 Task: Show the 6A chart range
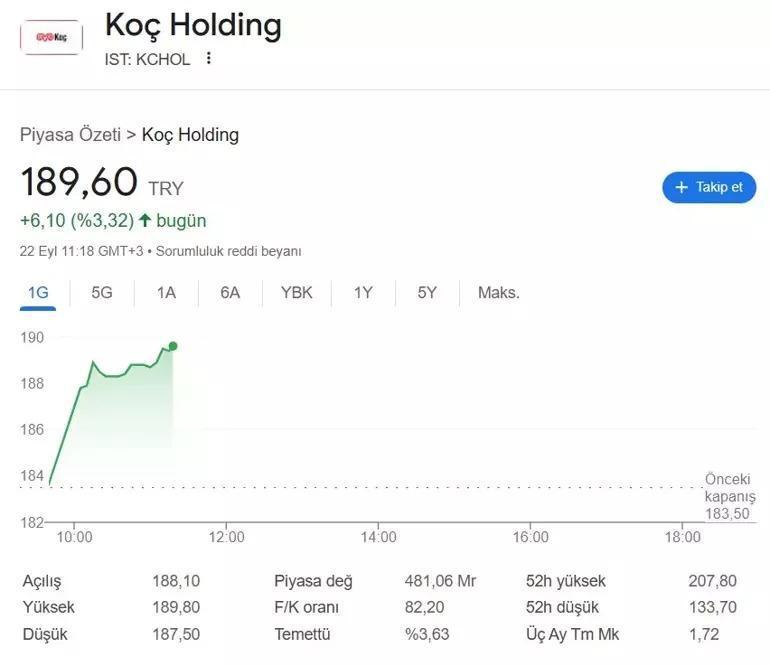click(x=230, y=293)
